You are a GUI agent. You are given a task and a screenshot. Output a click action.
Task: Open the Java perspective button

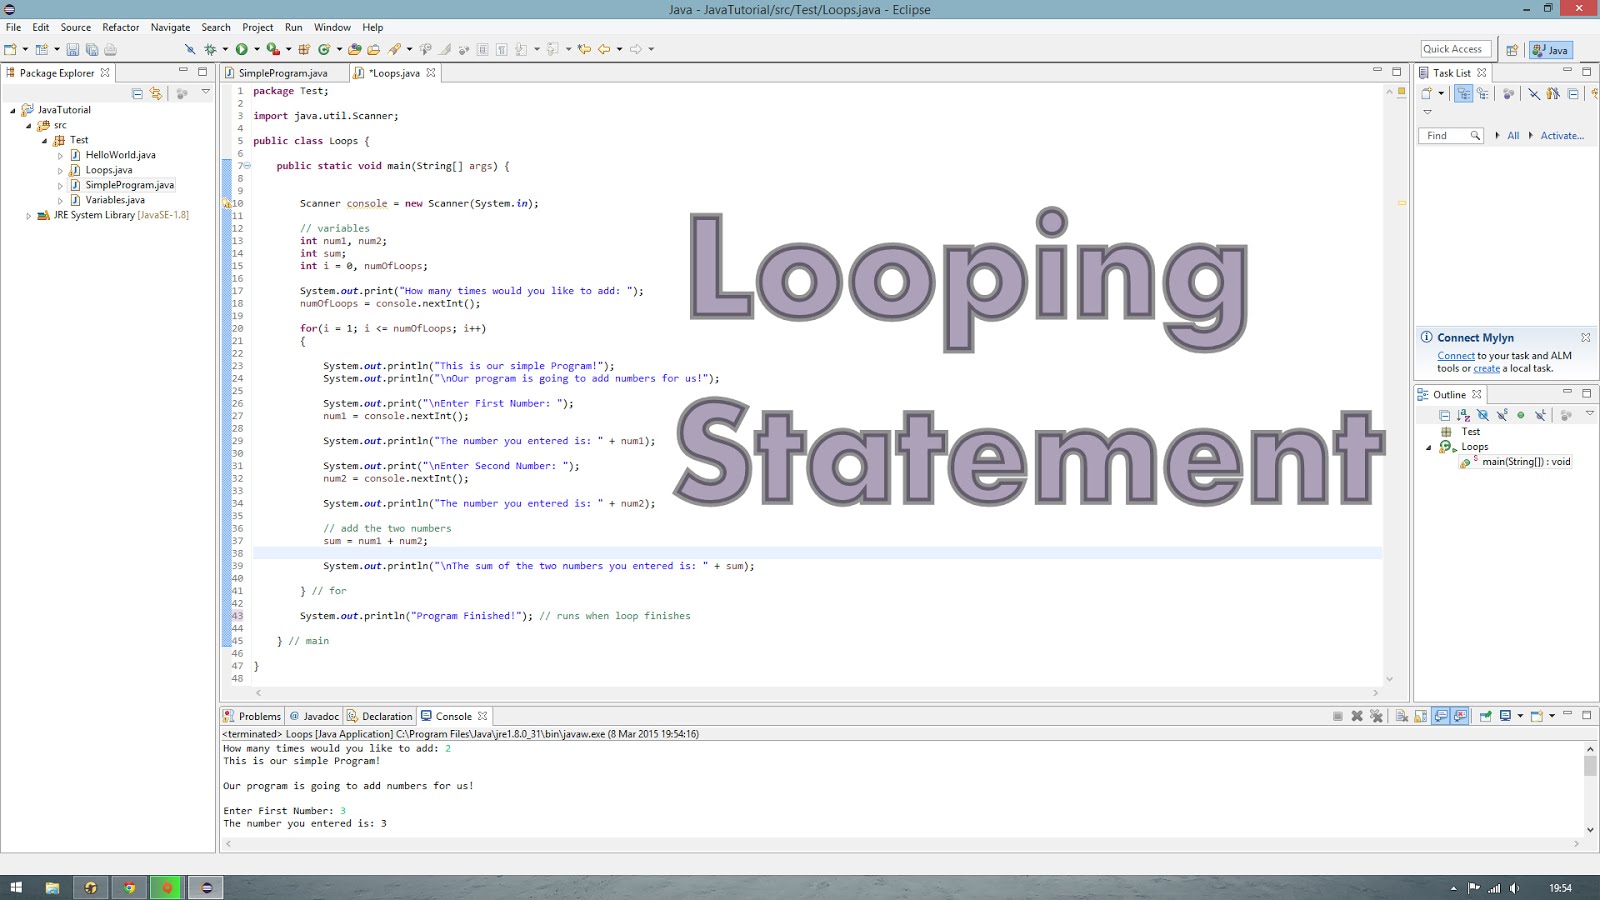[x=1549, y=49]
